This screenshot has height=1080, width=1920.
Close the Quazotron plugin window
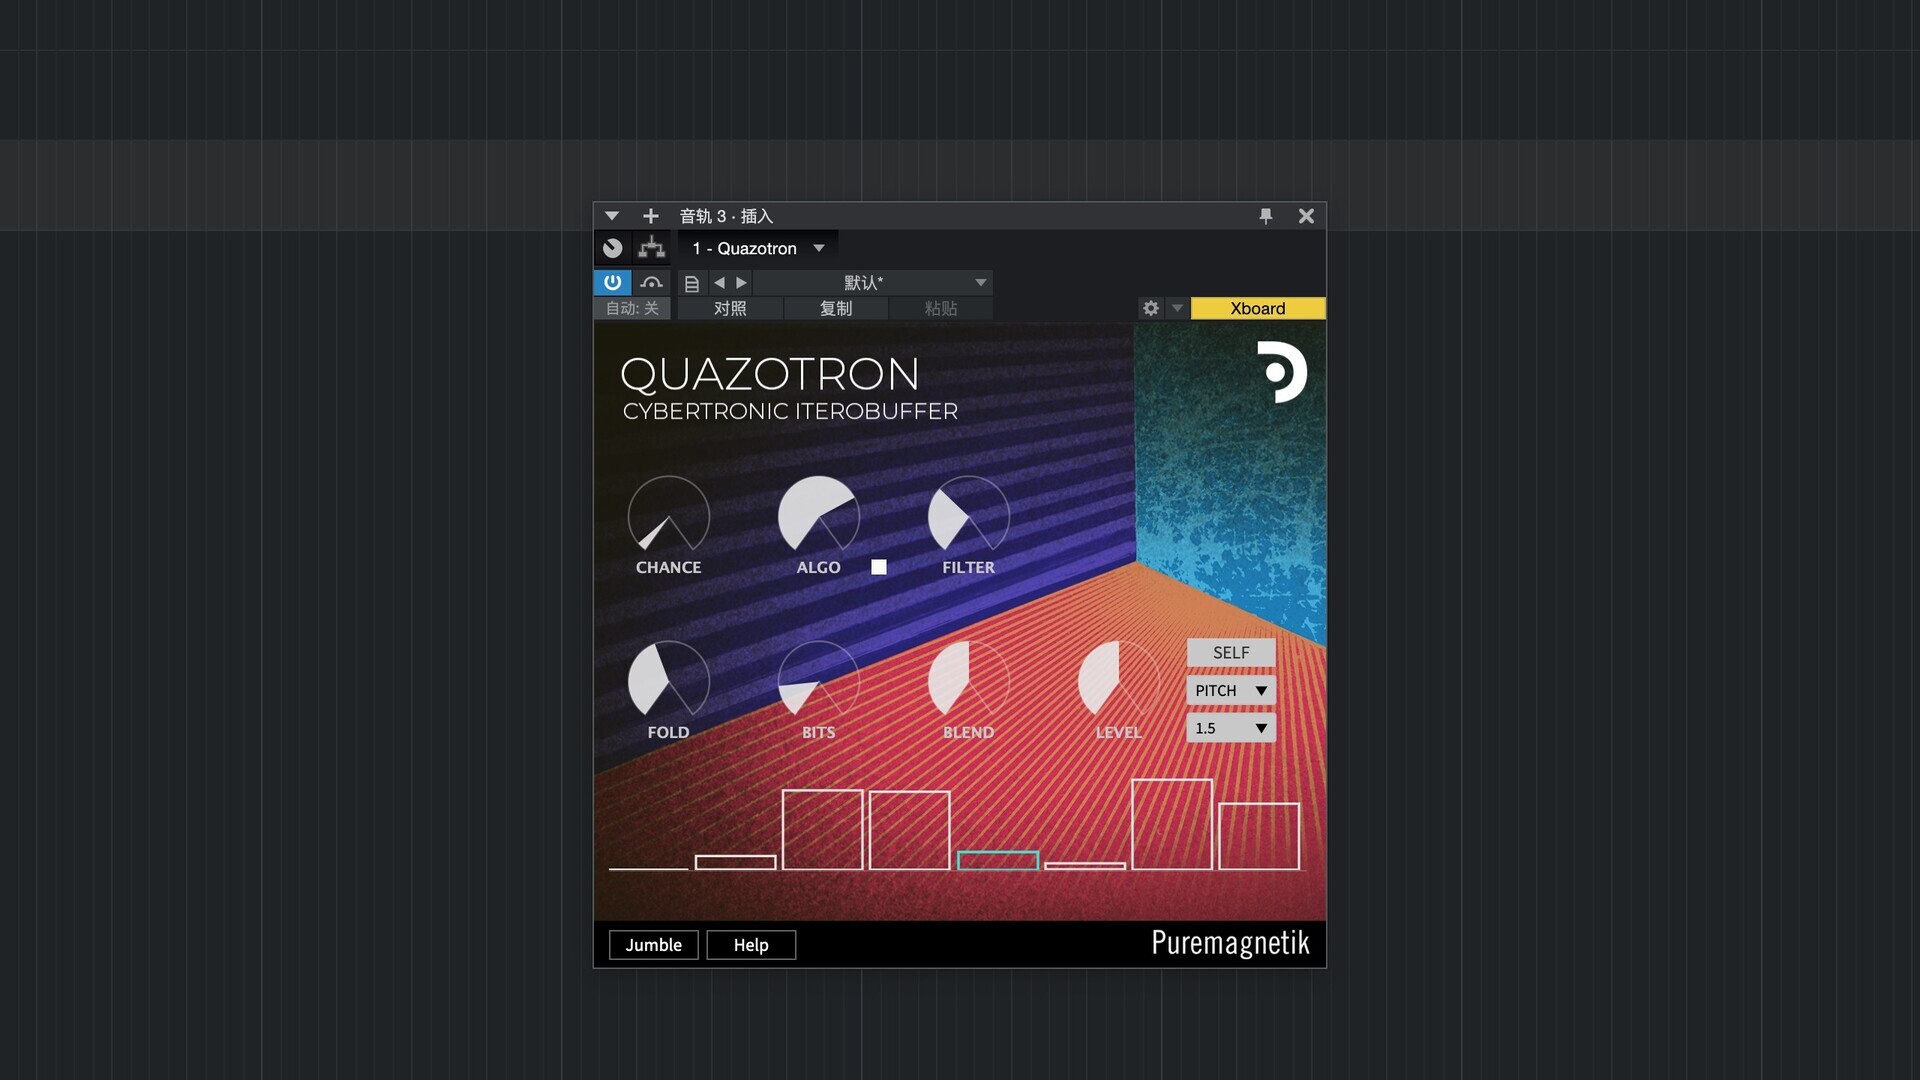1306,216
